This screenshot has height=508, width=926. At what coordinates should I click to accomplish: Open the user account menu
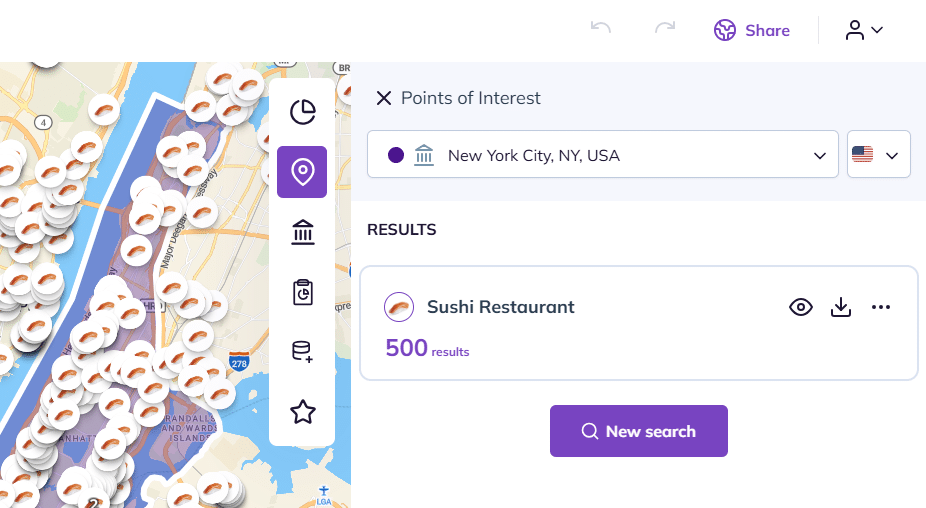click(x=864, y=30)
